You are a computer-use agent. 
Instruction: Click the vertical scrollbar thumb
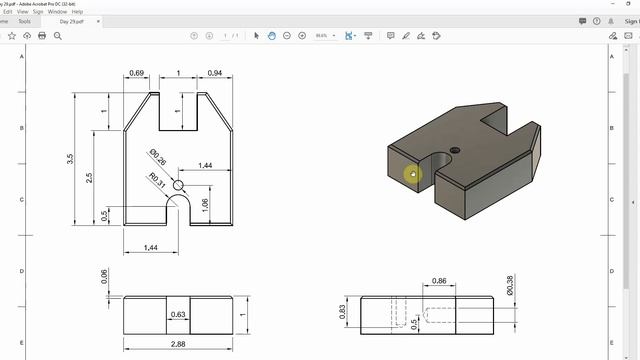click(x=627, y=181)
